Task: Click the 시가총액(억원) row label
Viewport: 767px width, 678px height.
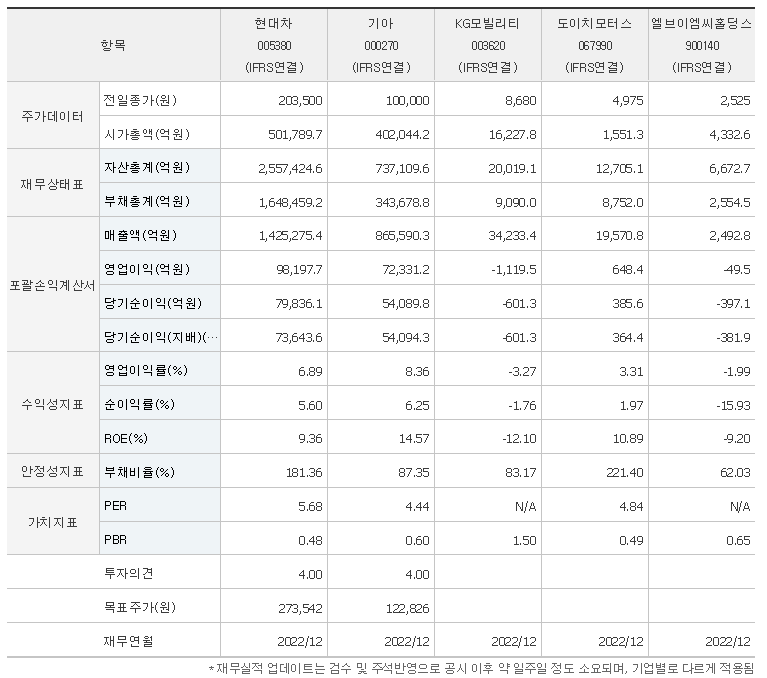Action: click(146, 134)
